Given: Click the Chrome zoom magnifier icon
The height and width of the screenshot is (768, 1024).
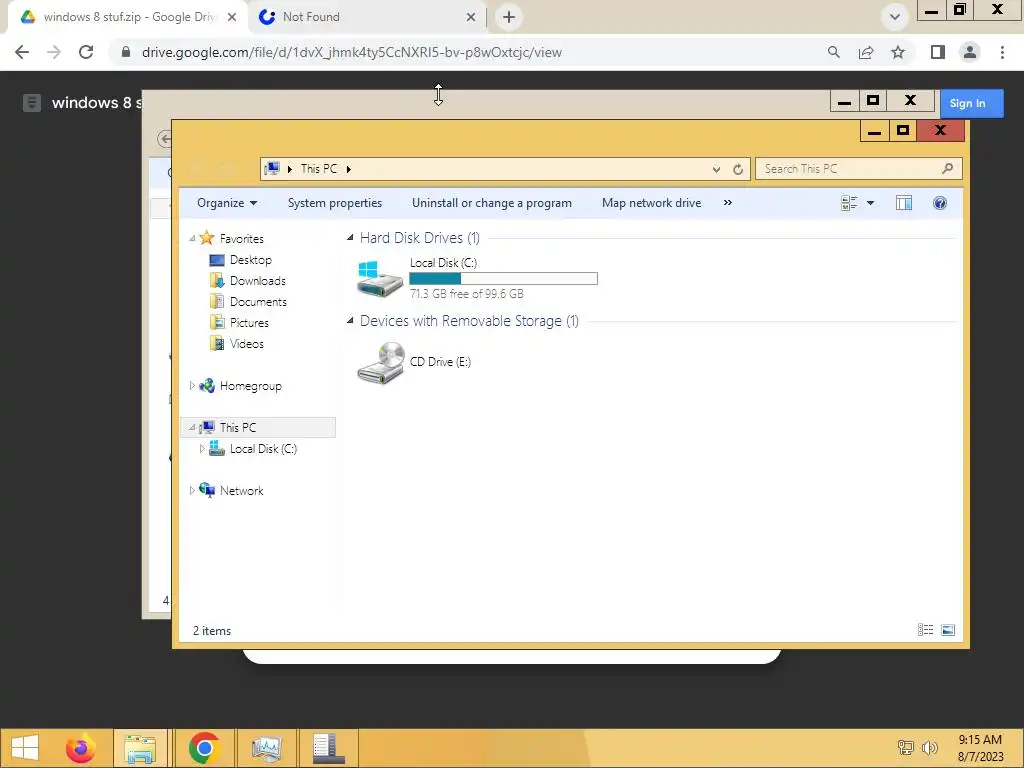Looking at the screenshot, I should pyautogui.click(x=834, y=52).
